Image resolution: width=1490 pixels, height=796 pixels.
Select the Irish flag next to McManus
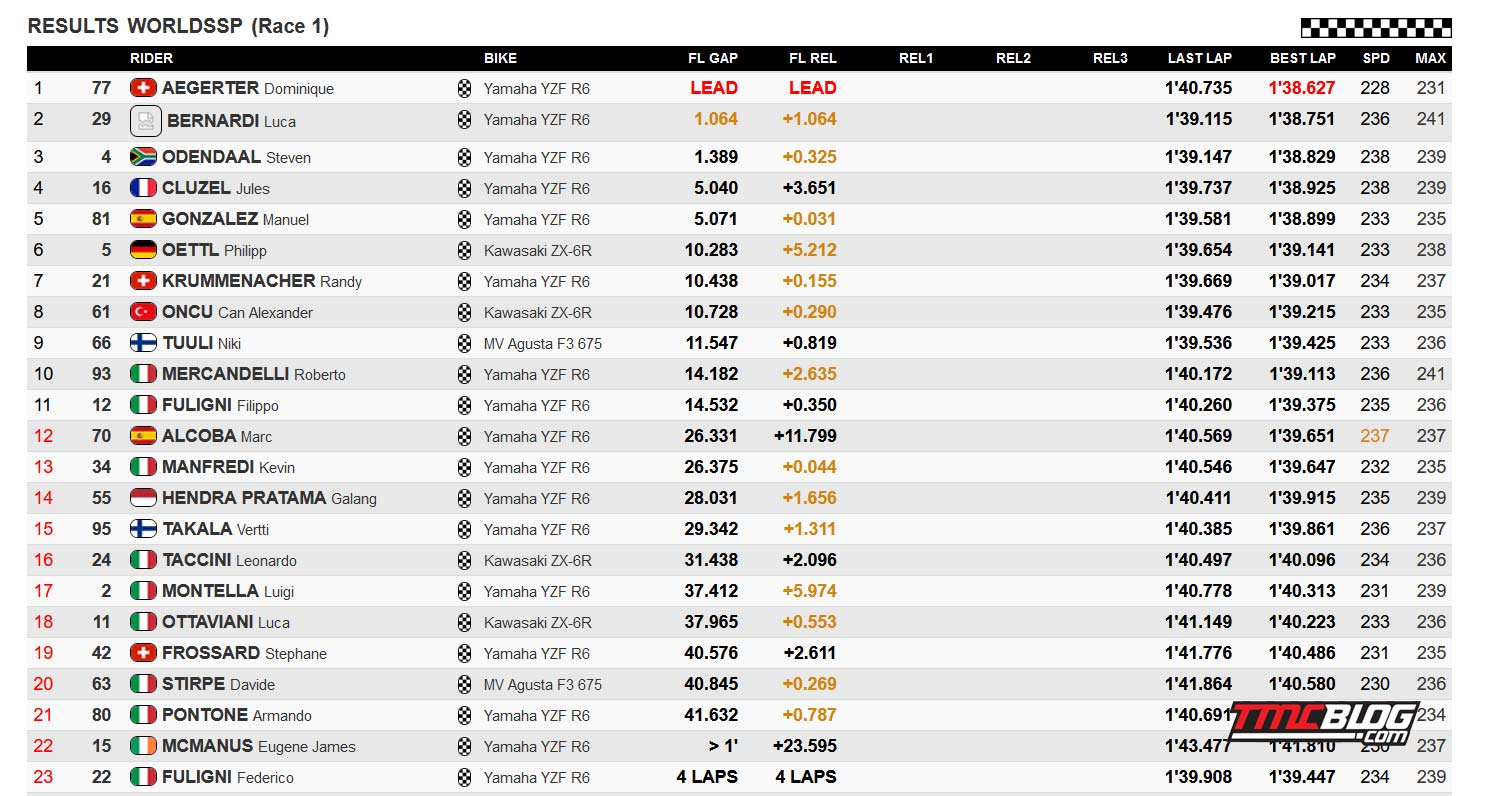click(x=143, y=746)
